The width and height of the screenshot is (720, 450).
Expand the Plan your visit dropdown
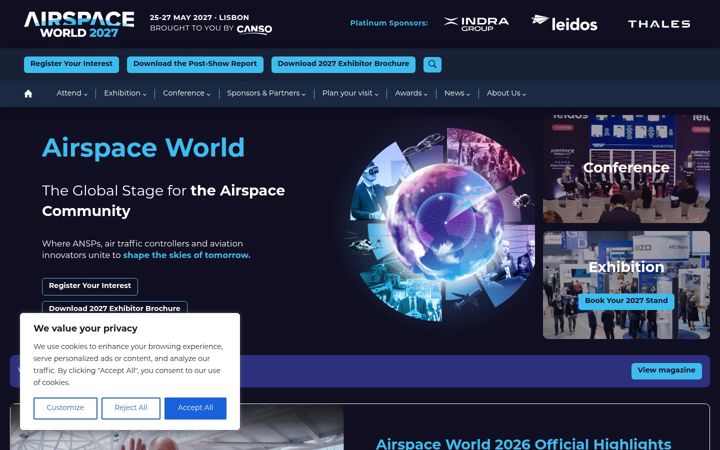coord(350,93)
